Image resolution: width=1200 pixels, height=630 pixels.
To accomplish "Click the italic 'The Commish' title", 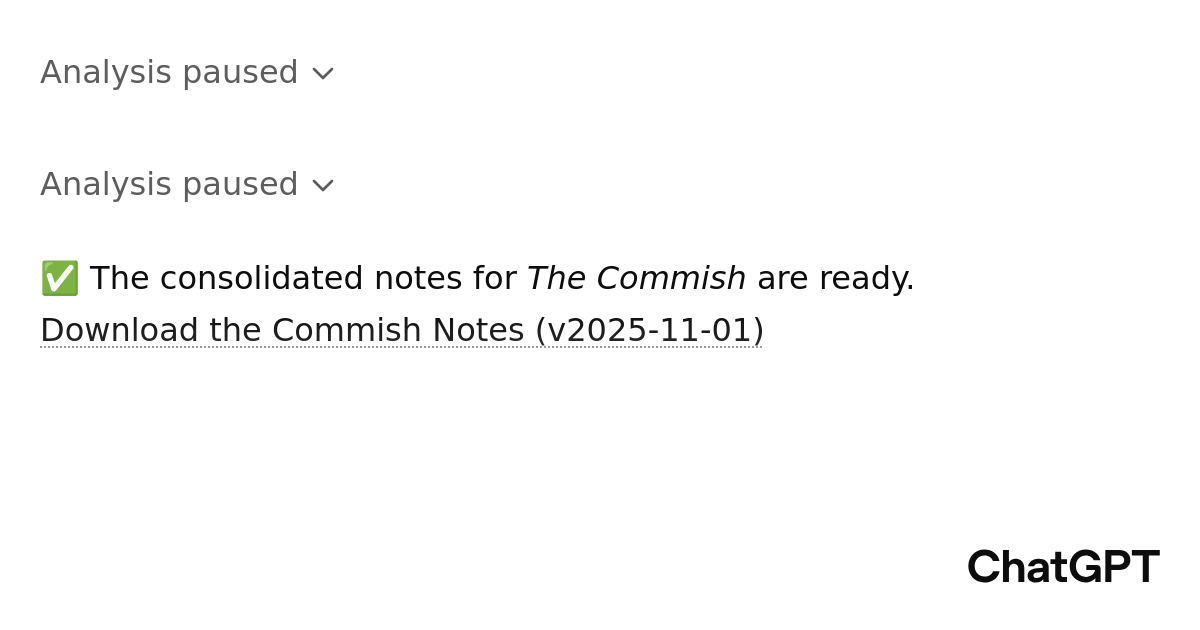I will click(636, 279).
